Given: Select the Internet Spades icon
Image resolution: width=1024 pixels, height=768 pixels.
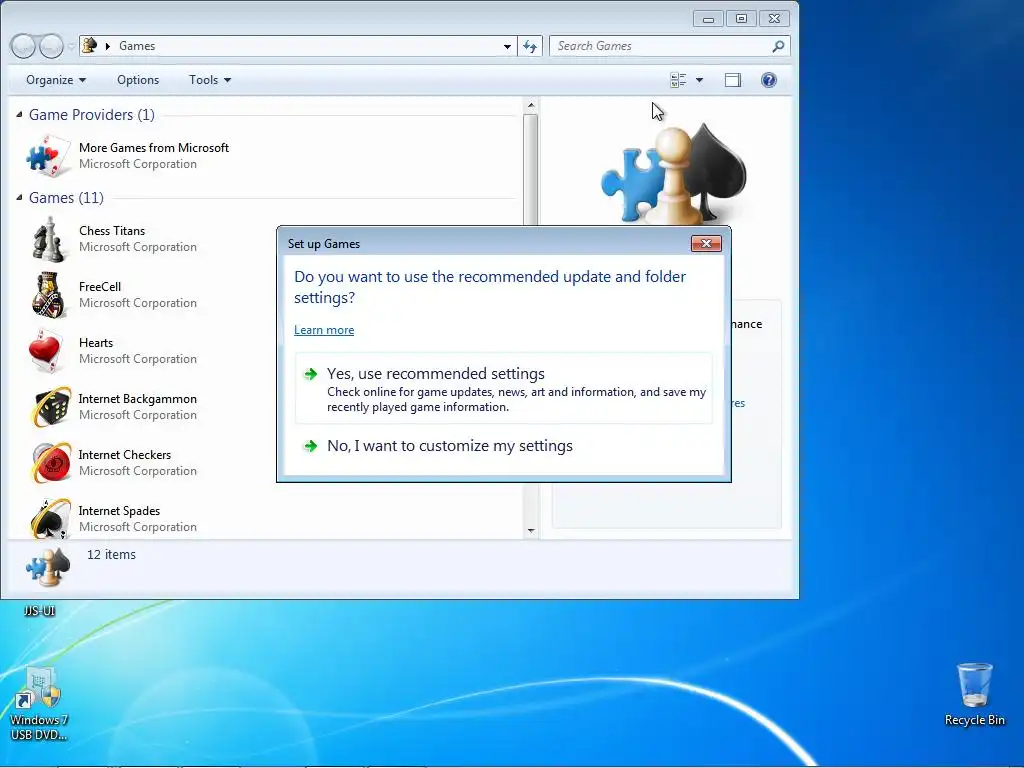Looking at the screenshot, I should (x=51, y=519).
